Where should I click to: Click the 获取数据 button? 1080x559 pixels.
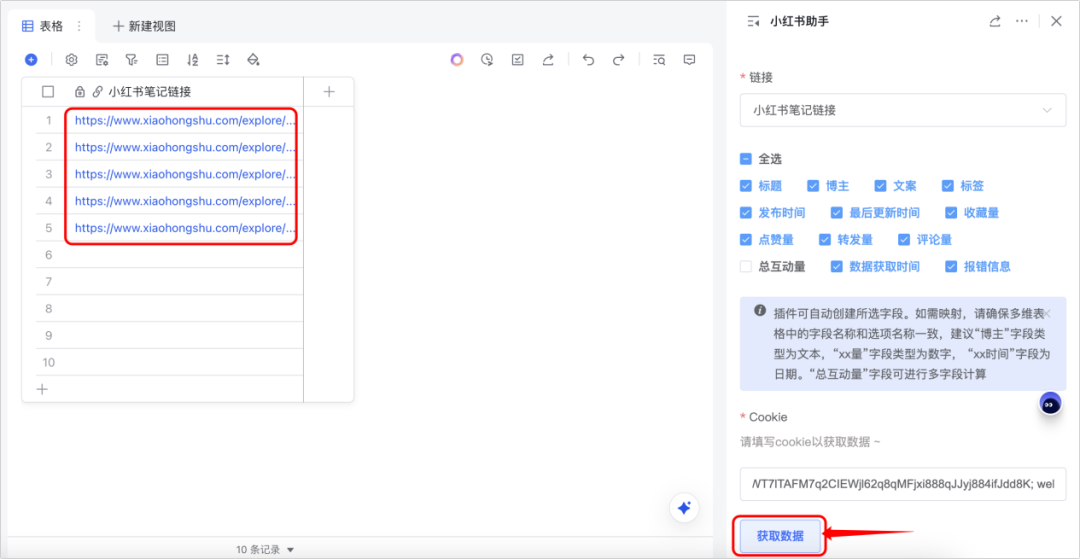[x=780, y=536]
